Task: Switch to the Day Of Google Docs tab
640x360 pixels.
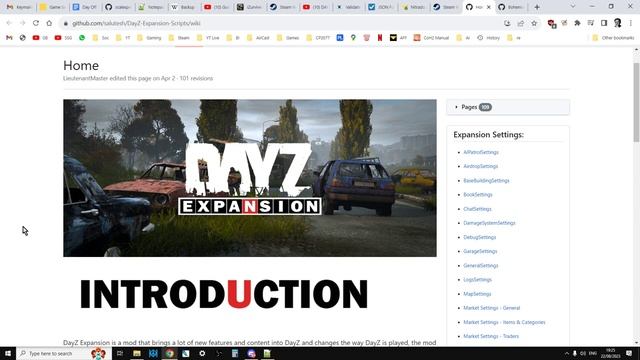Action: [85, 7]
